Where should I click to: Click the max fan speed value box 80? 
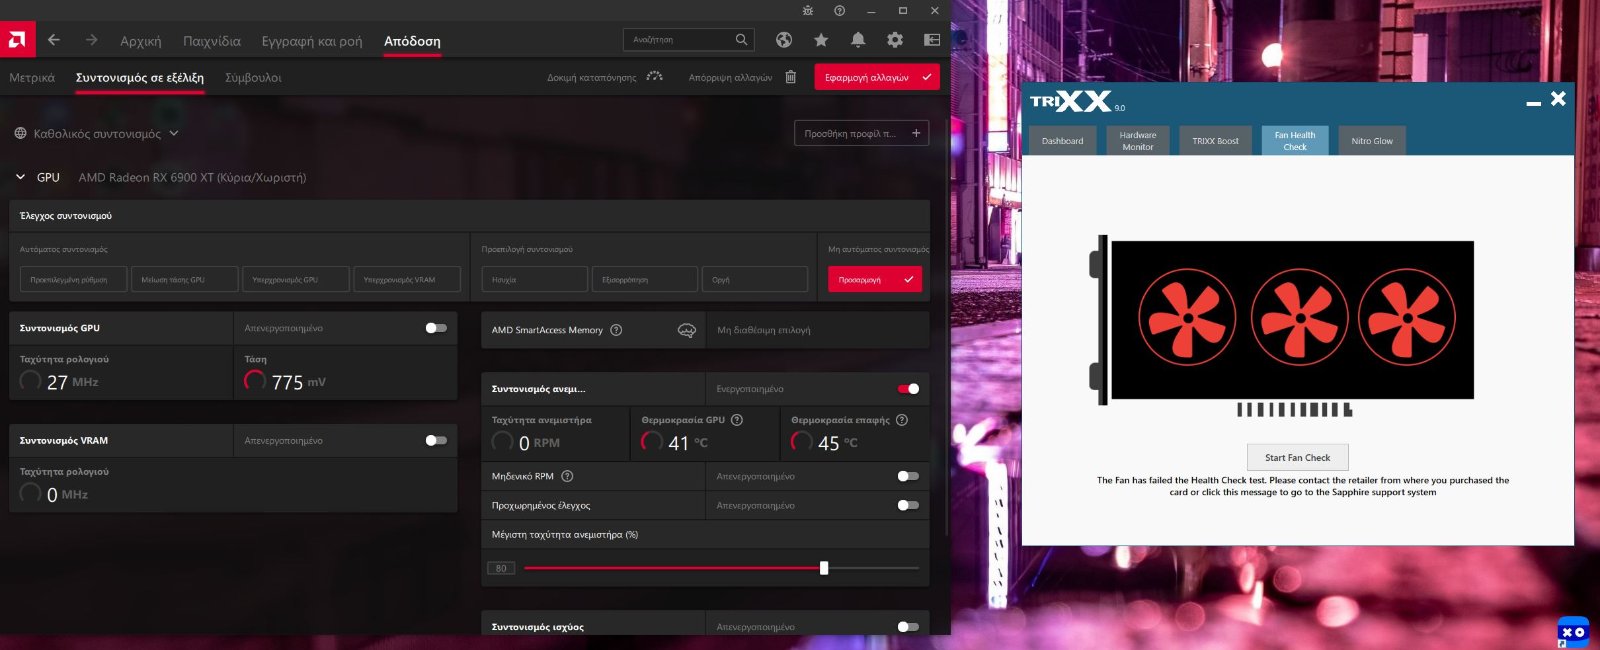(x=501, y=568)
